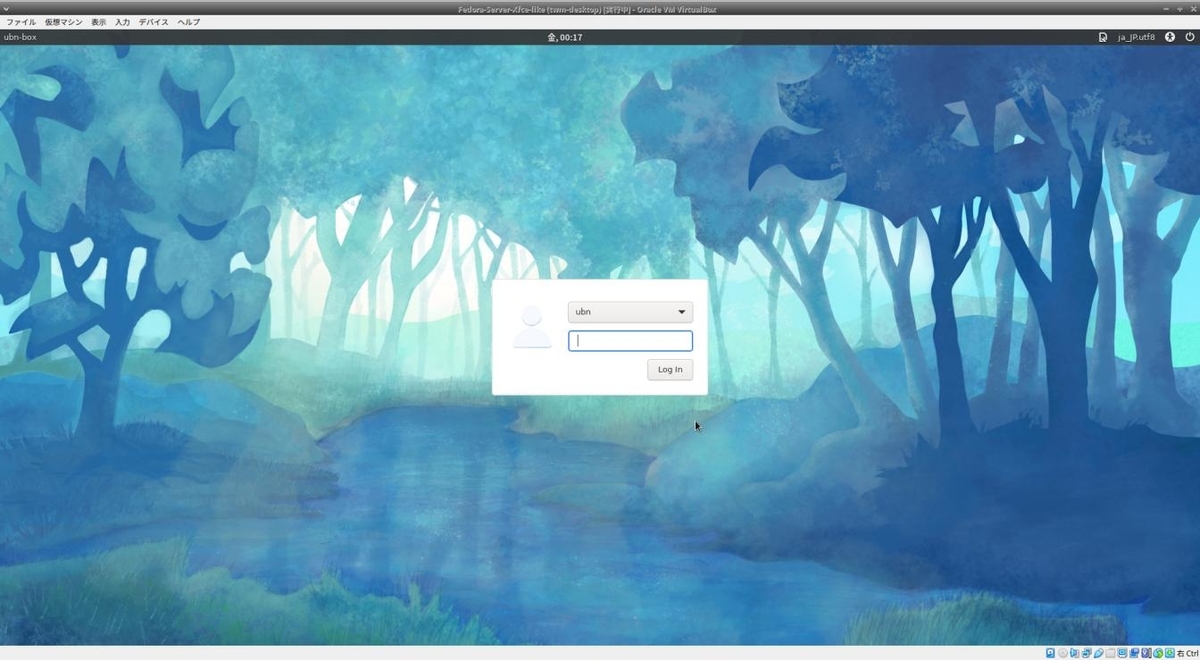
Task: Open the ja_JP.utf8 language selector
Action: click(x=1136, y=37)
